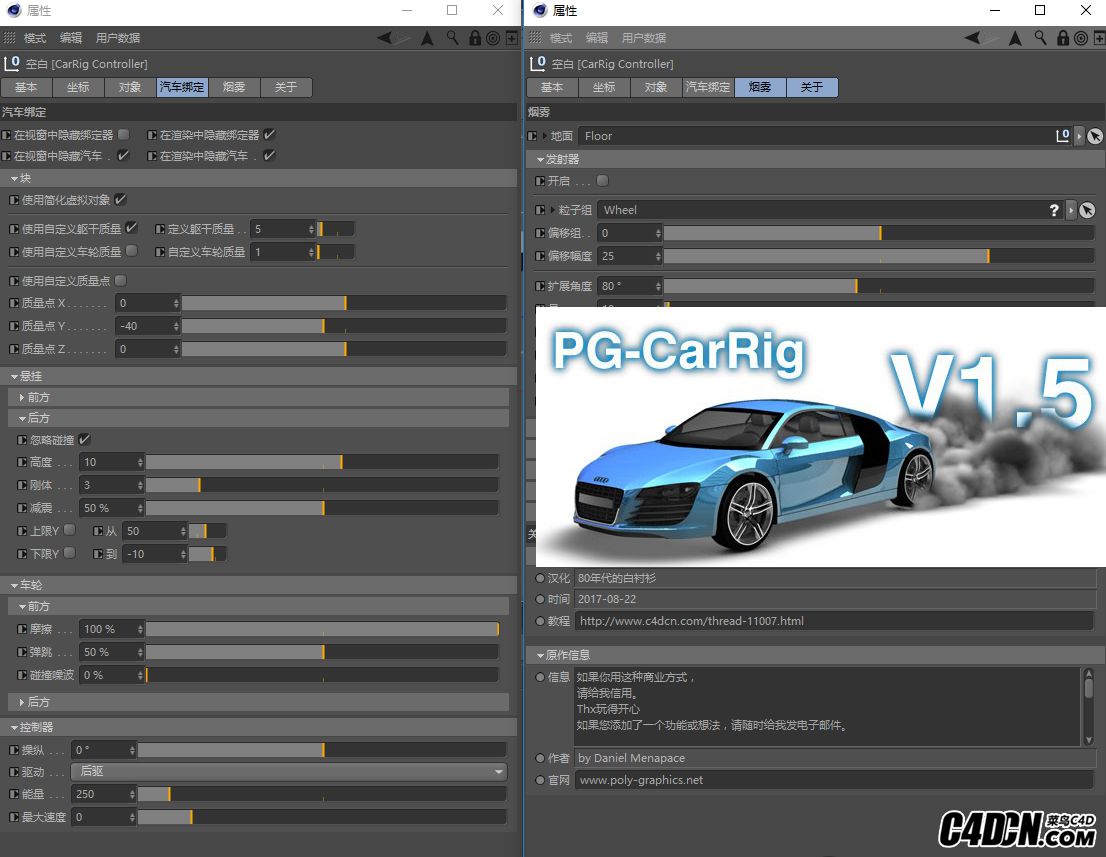Click the 信息 text box scrollbar

[1088, 706]
